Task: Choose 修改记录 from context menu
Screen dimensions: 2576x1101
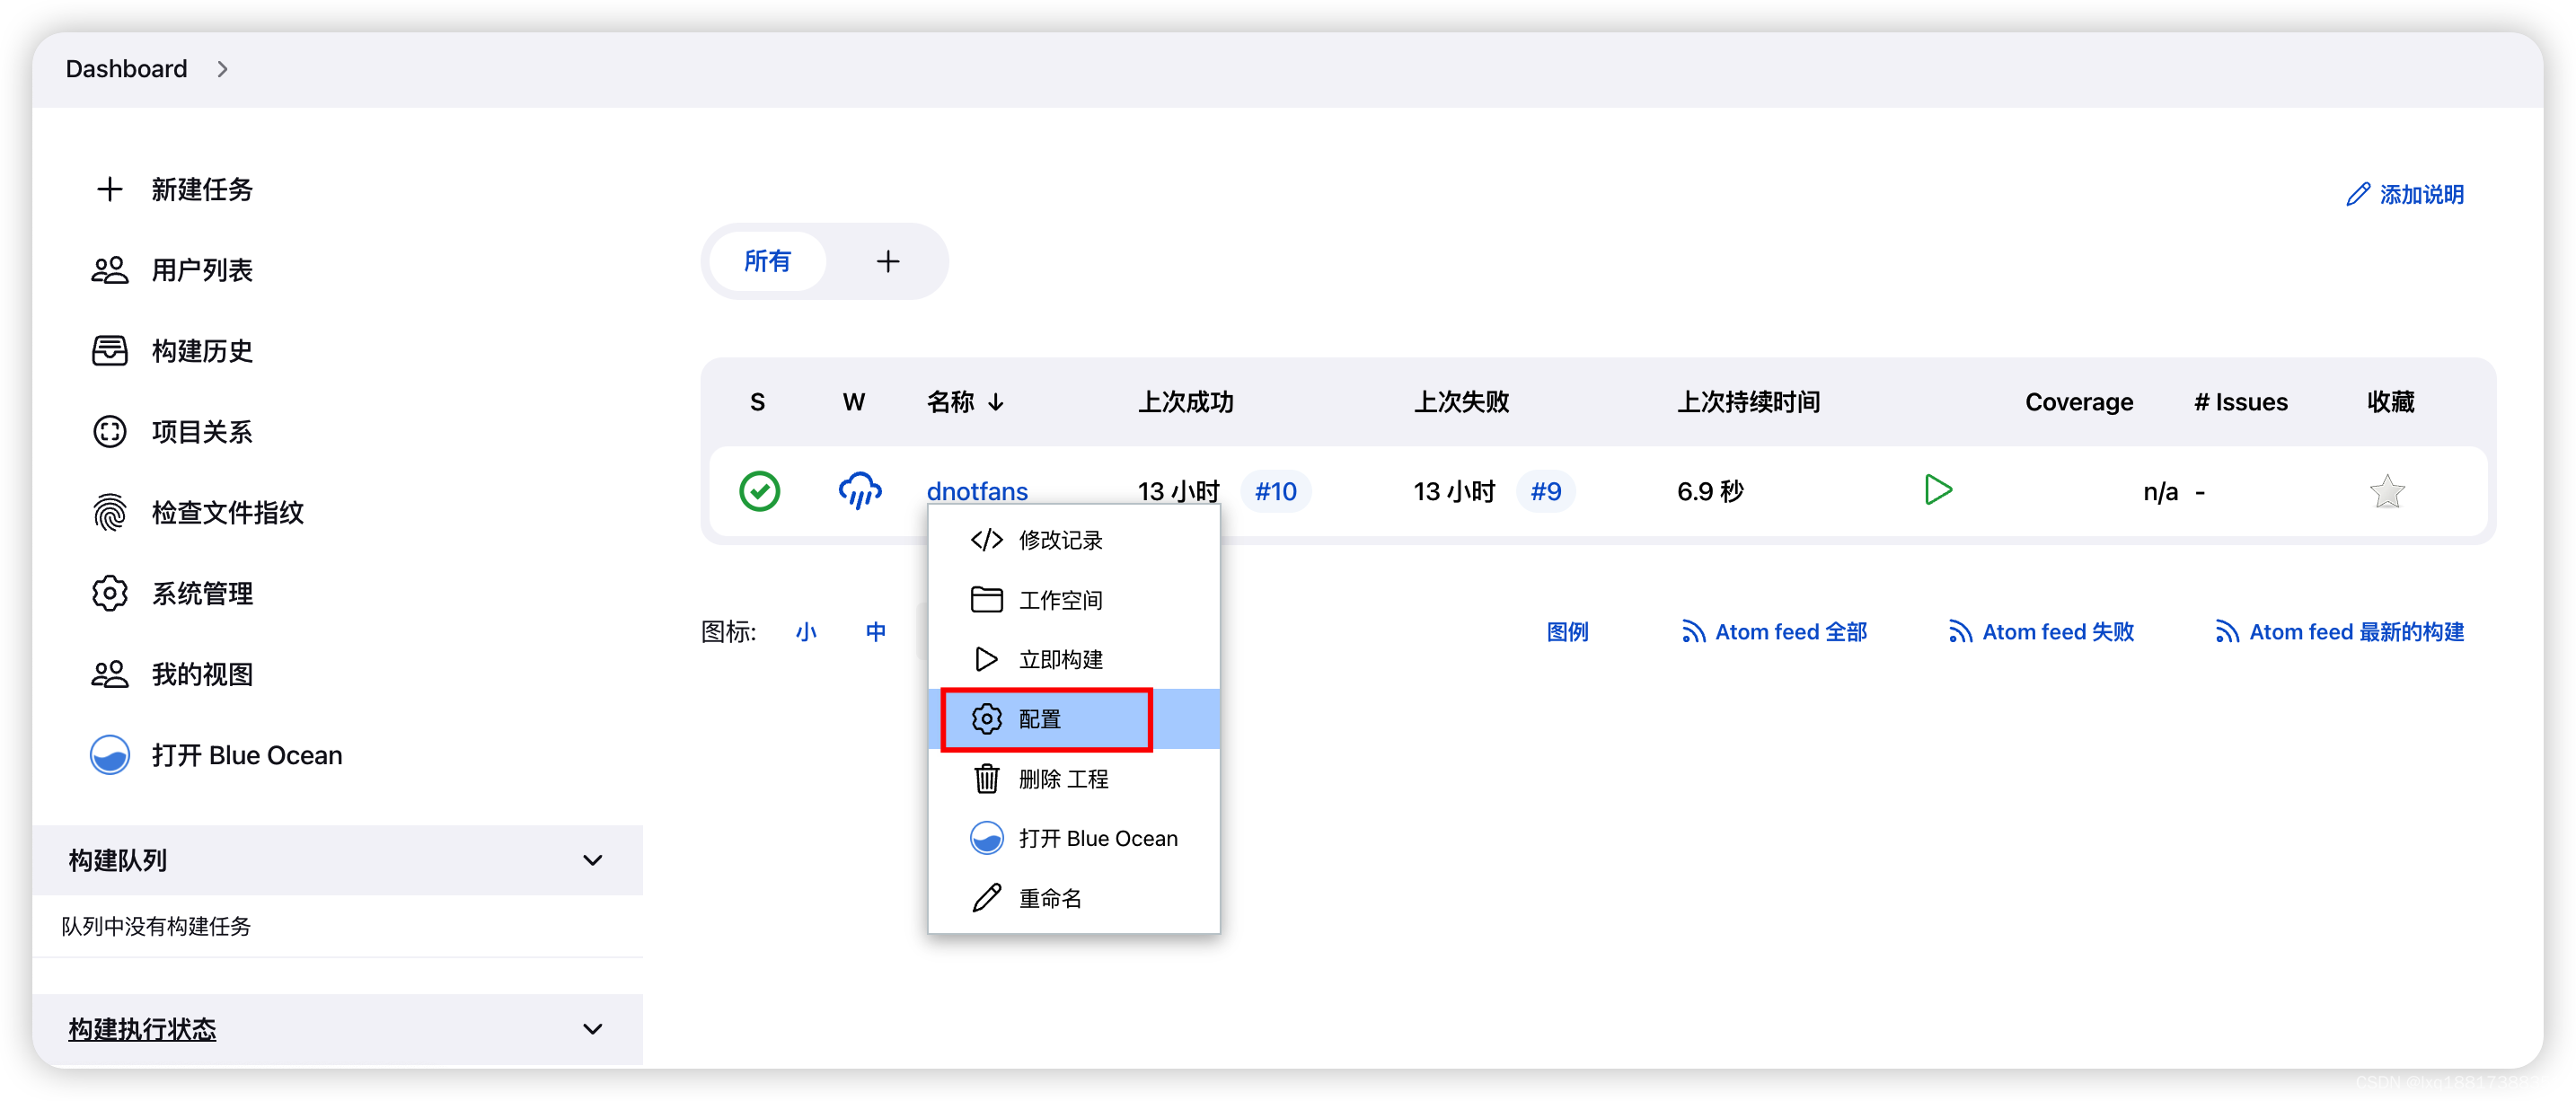Action: point(1073,540)
